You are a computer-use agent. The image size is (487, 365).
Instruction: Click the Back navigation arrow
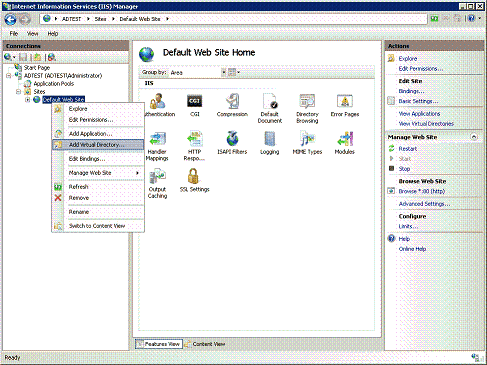pos(10,20)
